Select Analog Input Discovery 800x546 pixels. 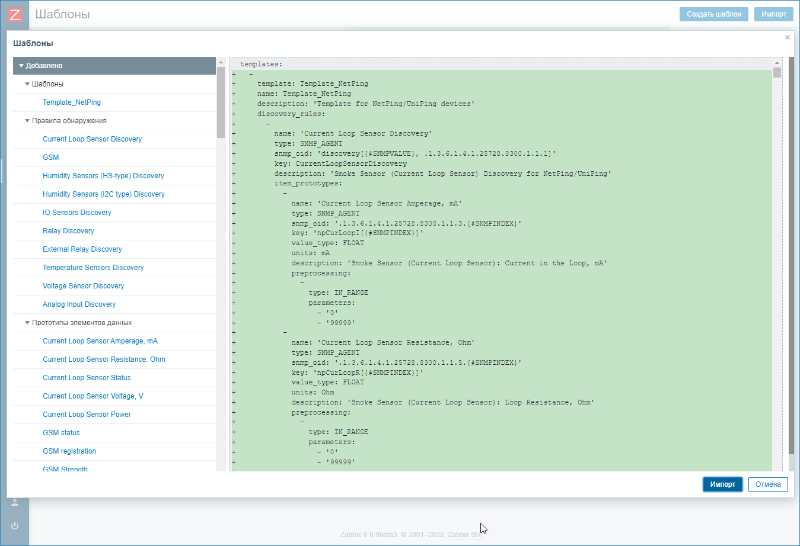[x=79, y=305]
